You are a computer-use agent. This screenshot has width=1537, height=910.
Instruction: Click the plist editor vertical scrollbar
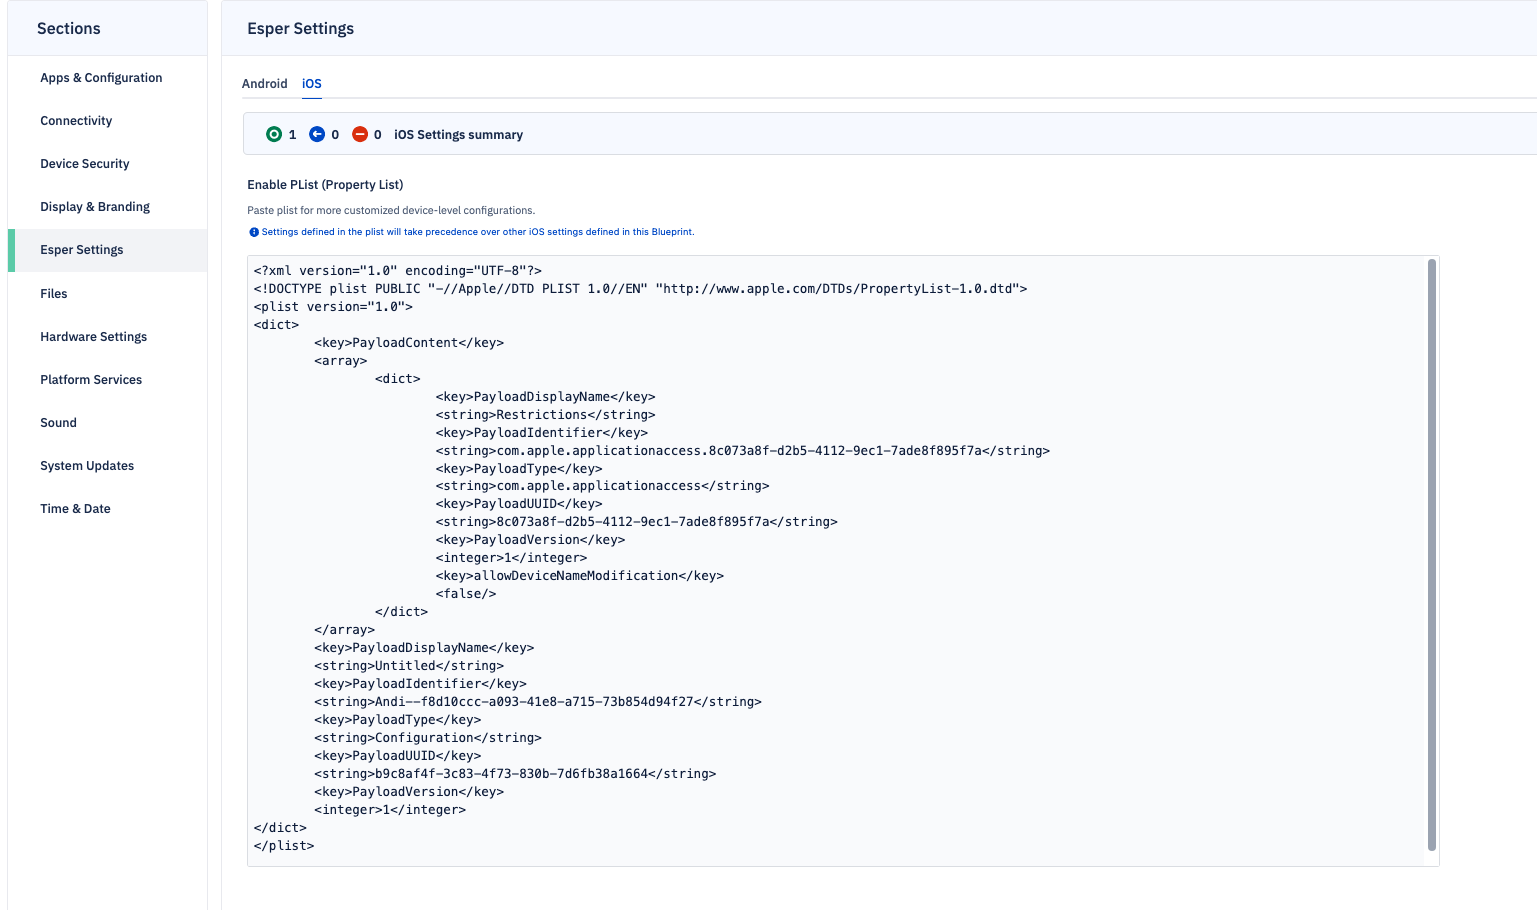coord(1431,555)
